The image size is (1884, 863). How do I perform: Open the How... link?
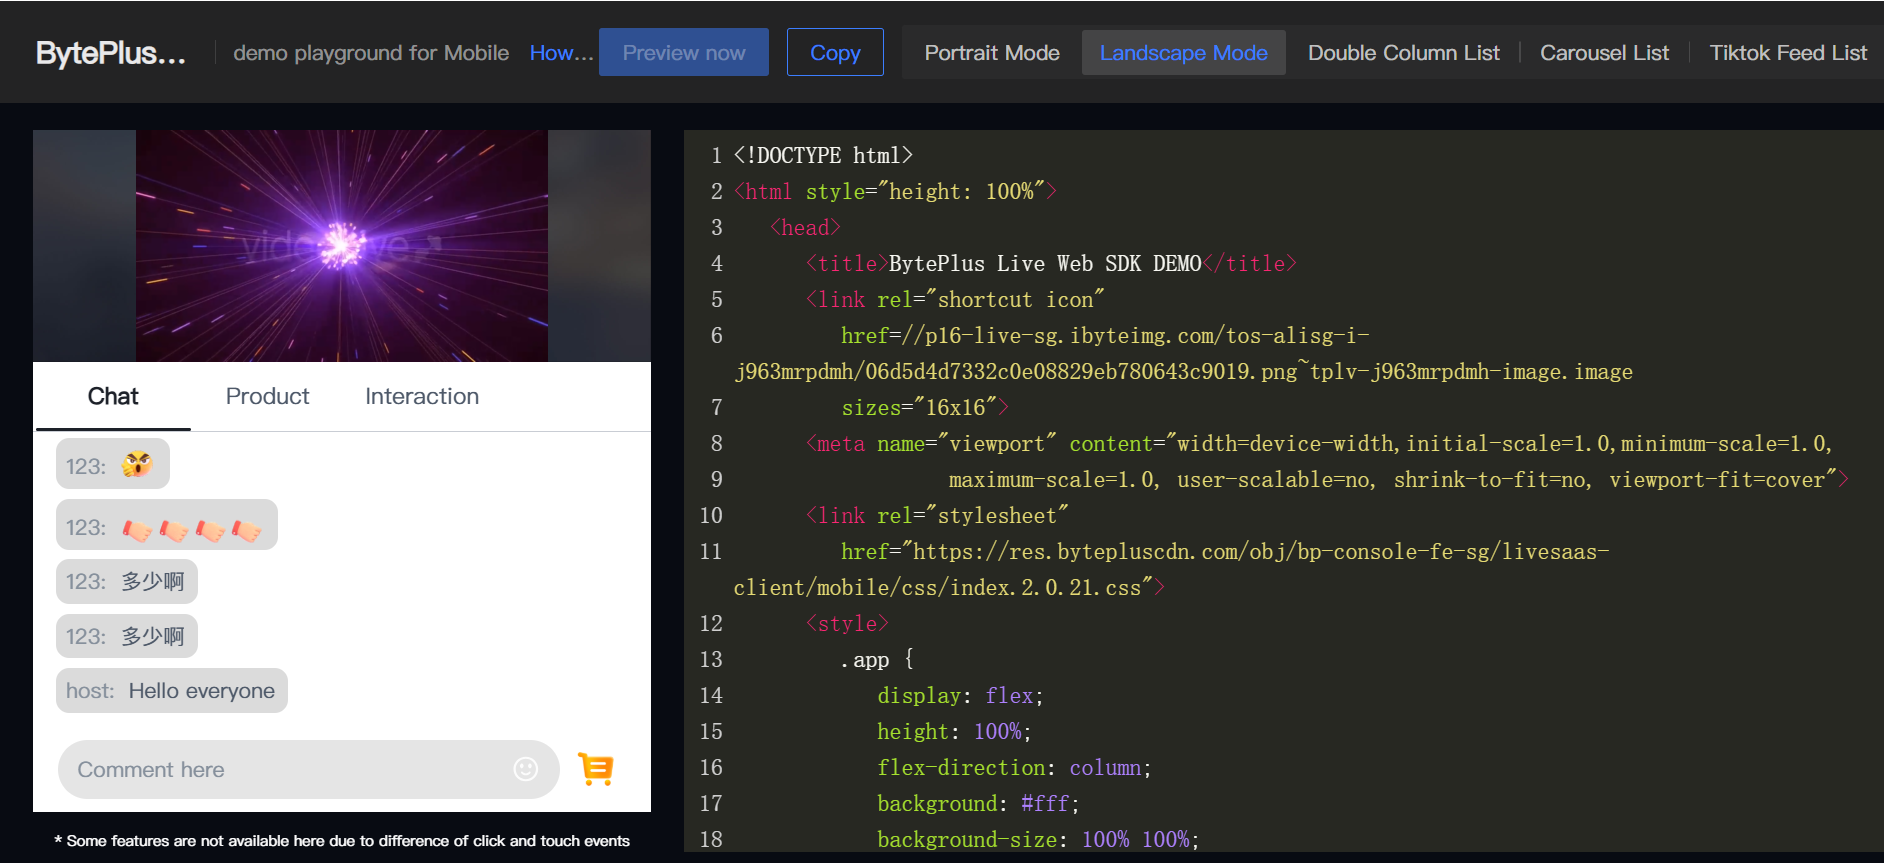(561, 53)
